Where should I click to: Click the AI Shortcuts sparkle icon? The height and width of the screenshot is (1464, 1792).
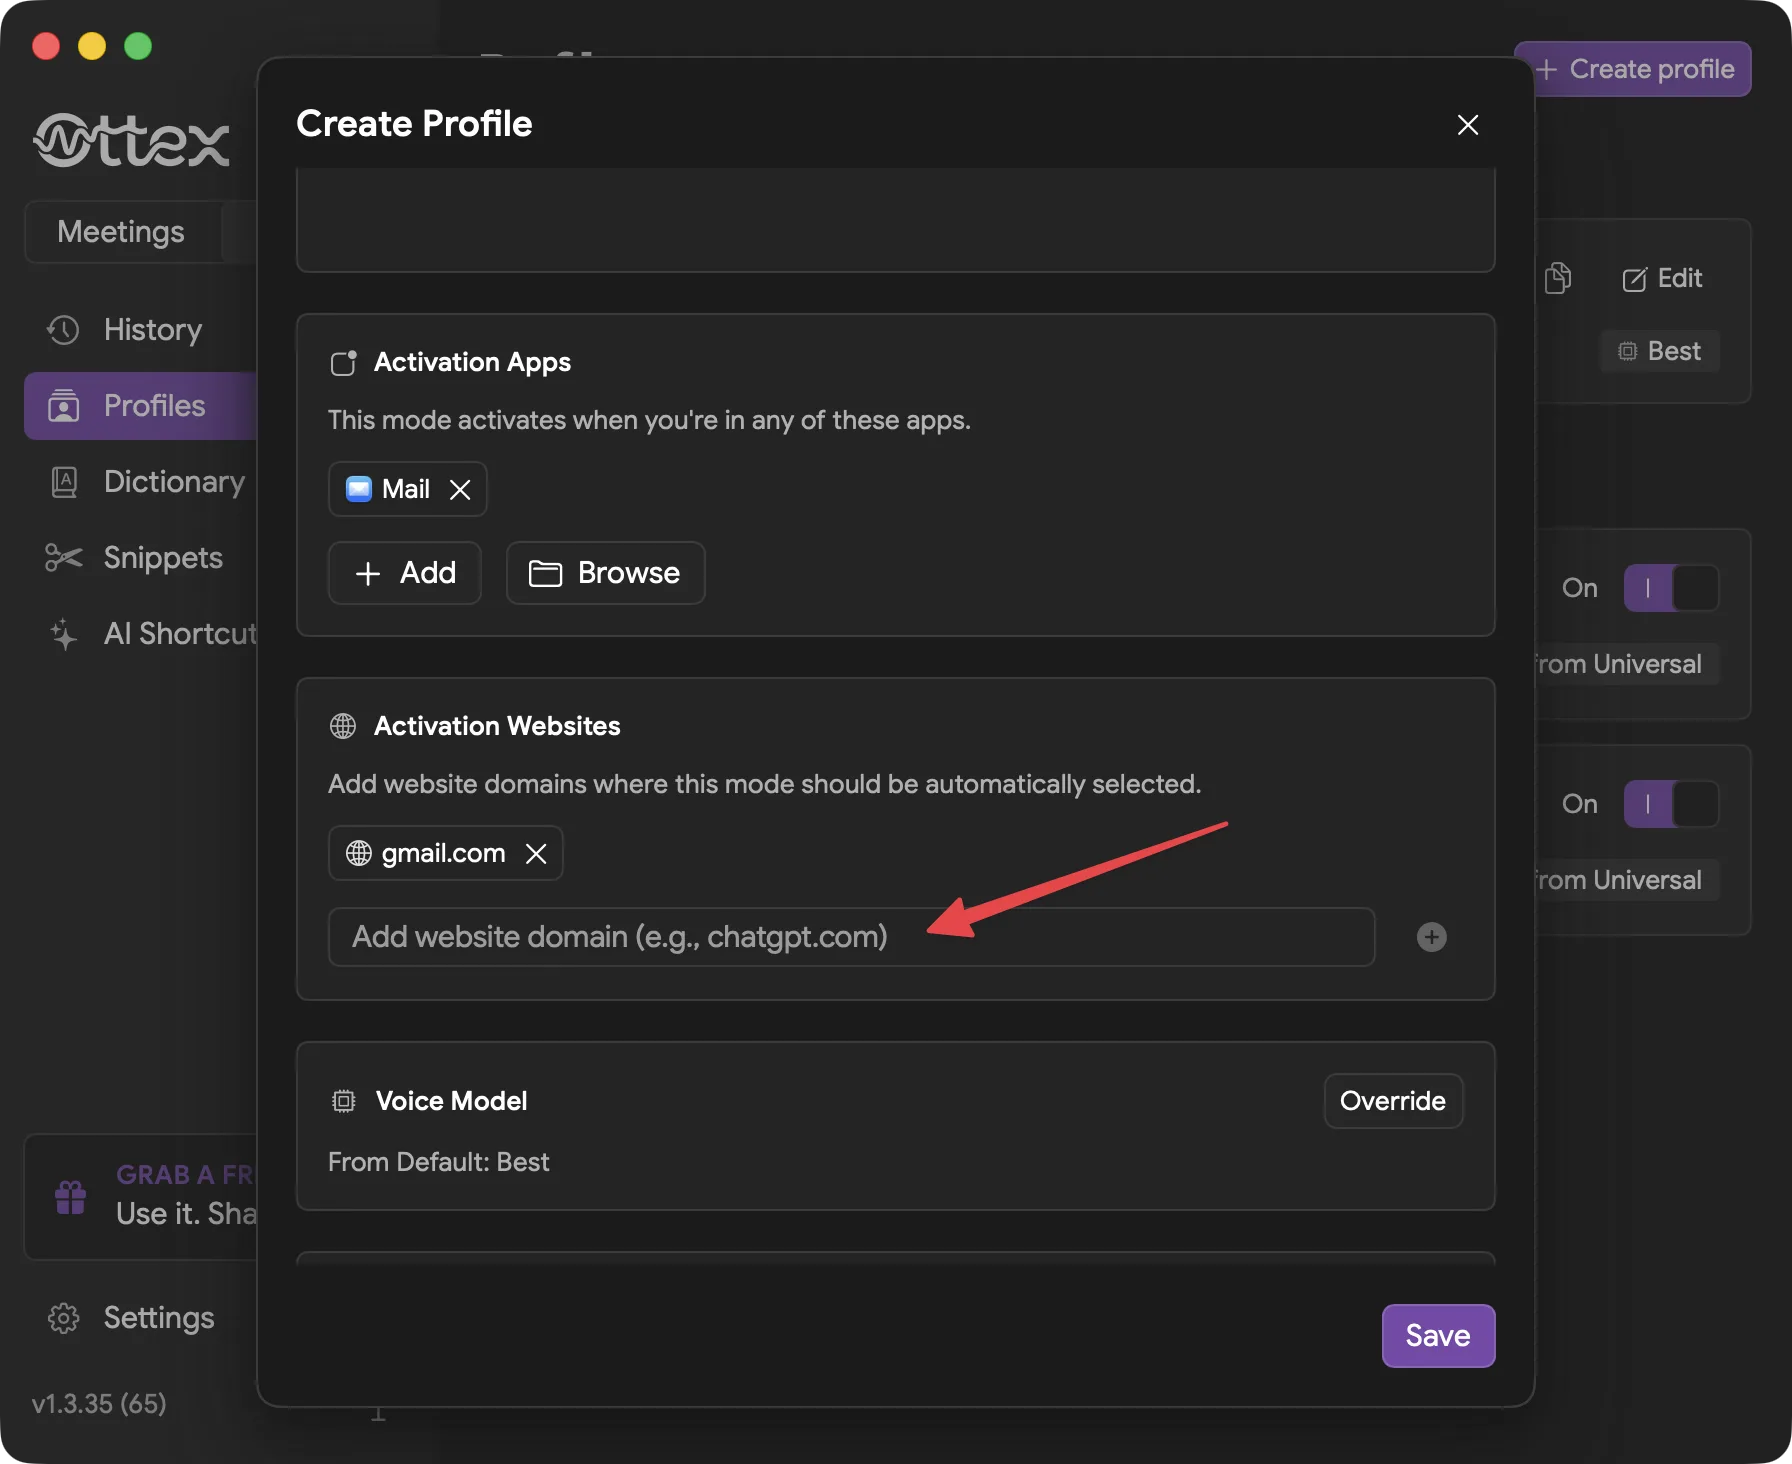coord(63,634)
